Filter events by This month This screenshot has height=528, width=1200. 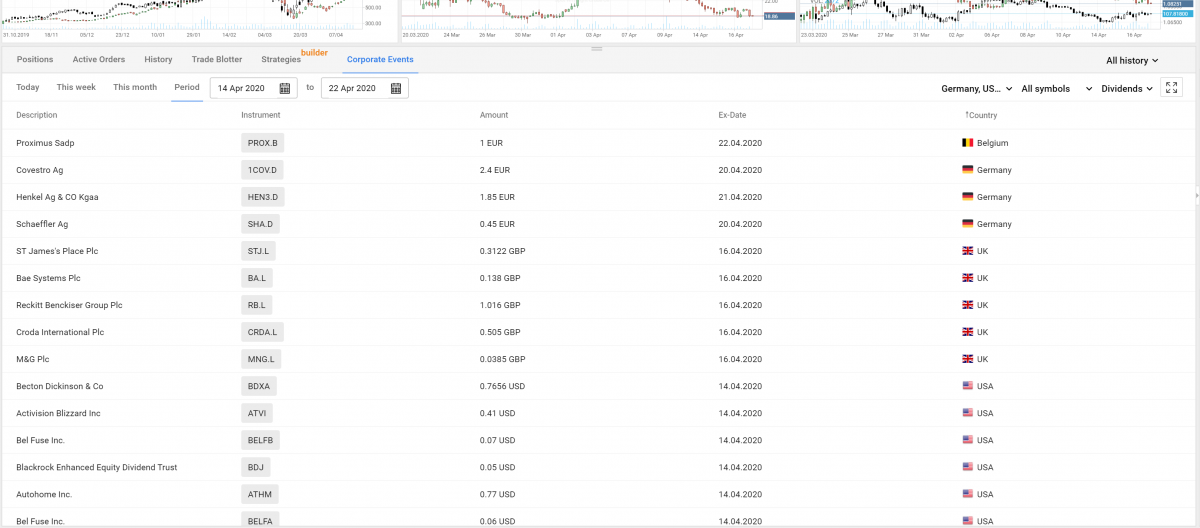click(135, 88)
